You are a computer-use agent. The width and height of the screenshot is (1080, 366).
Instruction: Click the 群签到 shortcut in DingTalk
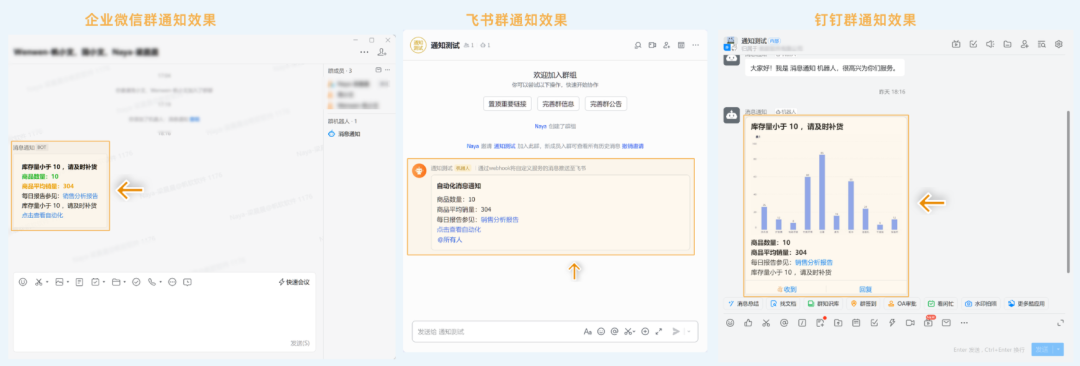point(864,304)
